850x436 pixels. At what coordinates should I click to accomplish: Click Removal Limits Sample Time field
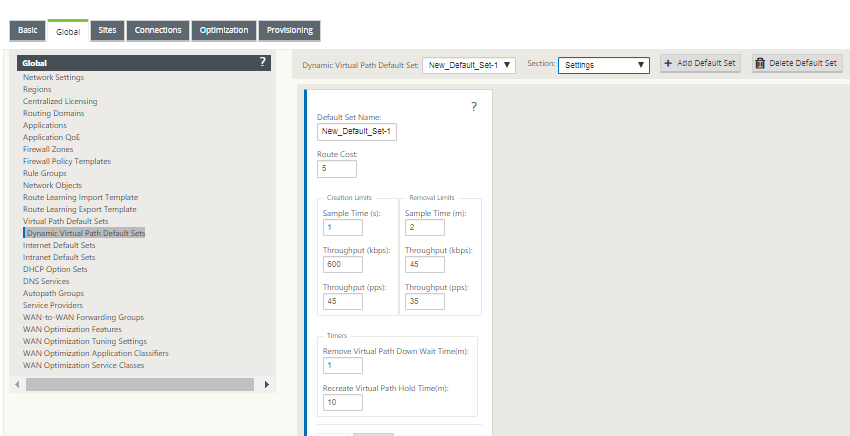pos(424,227)
